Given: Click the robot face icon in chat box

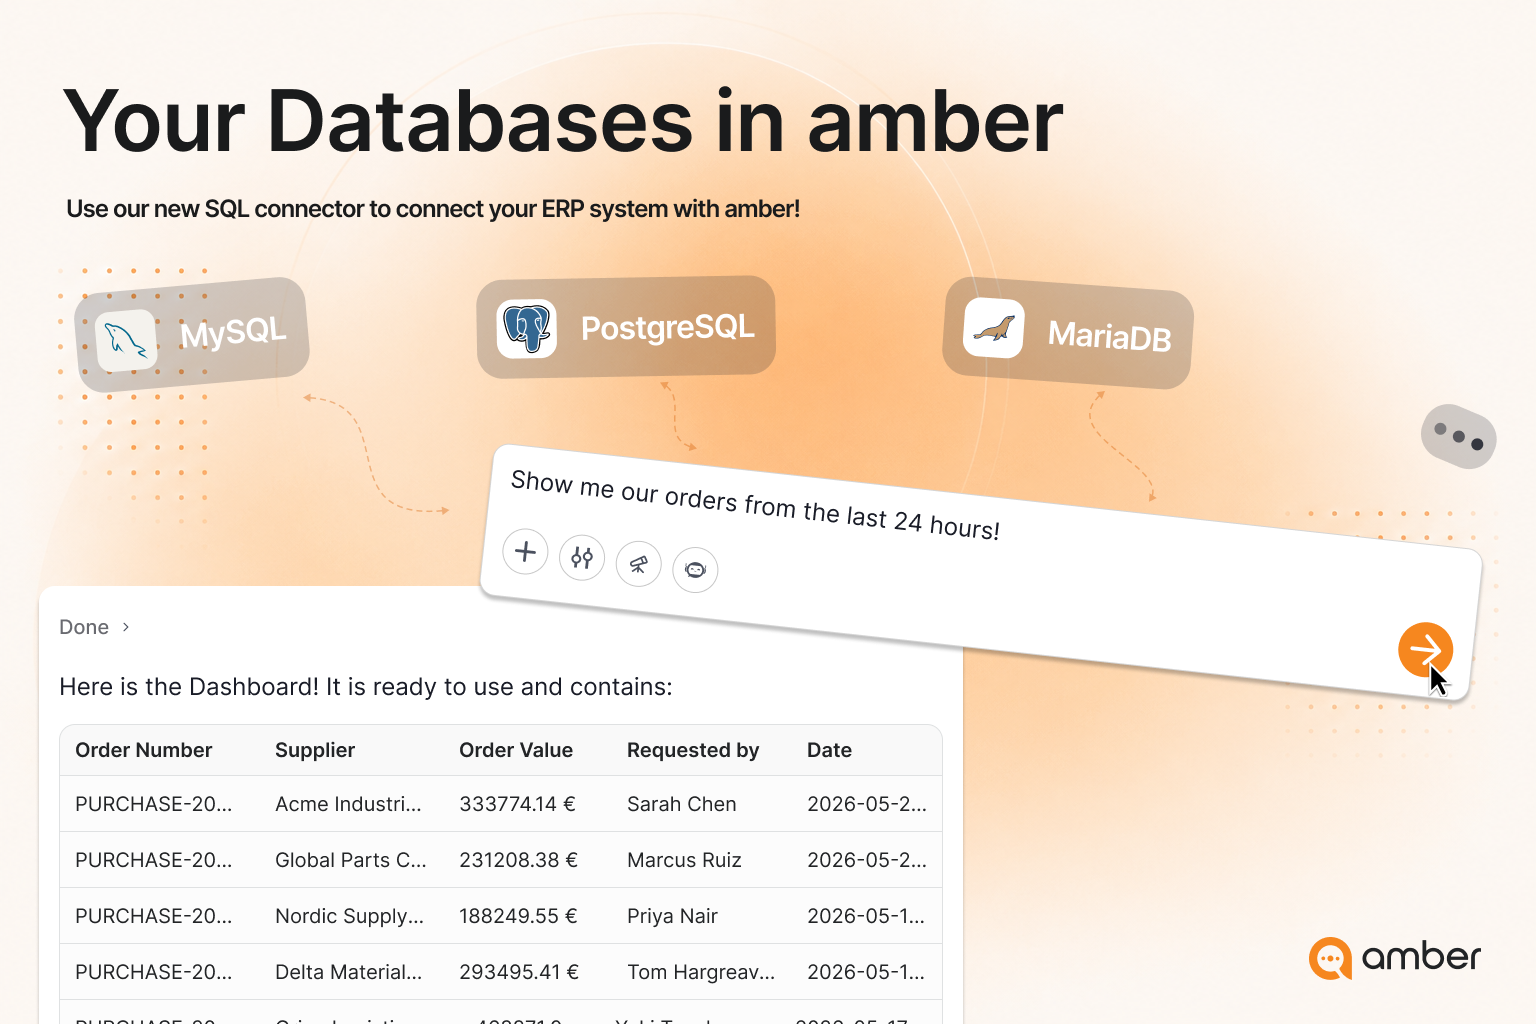Looking at the screenshot, I should click(x=695, y=570).
